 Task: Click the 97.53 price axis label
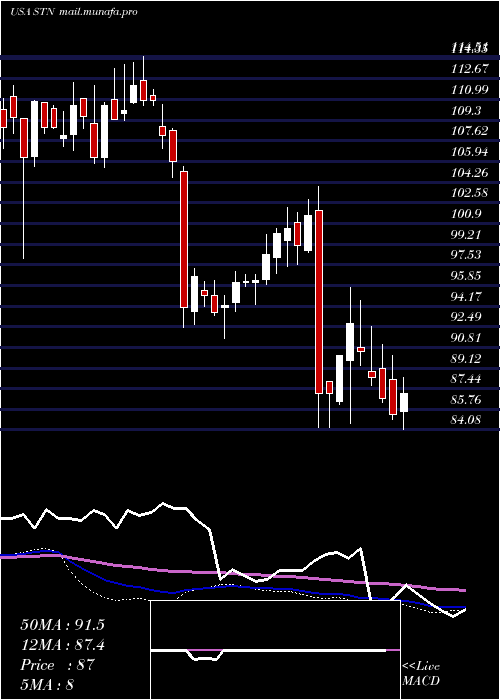[467, 254]
